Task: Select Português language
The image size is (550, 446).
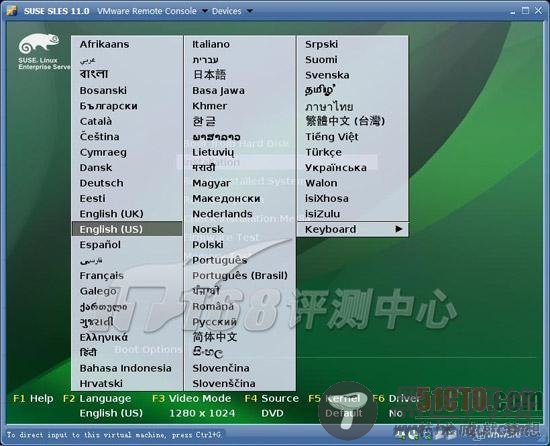Action: point(220,261)
